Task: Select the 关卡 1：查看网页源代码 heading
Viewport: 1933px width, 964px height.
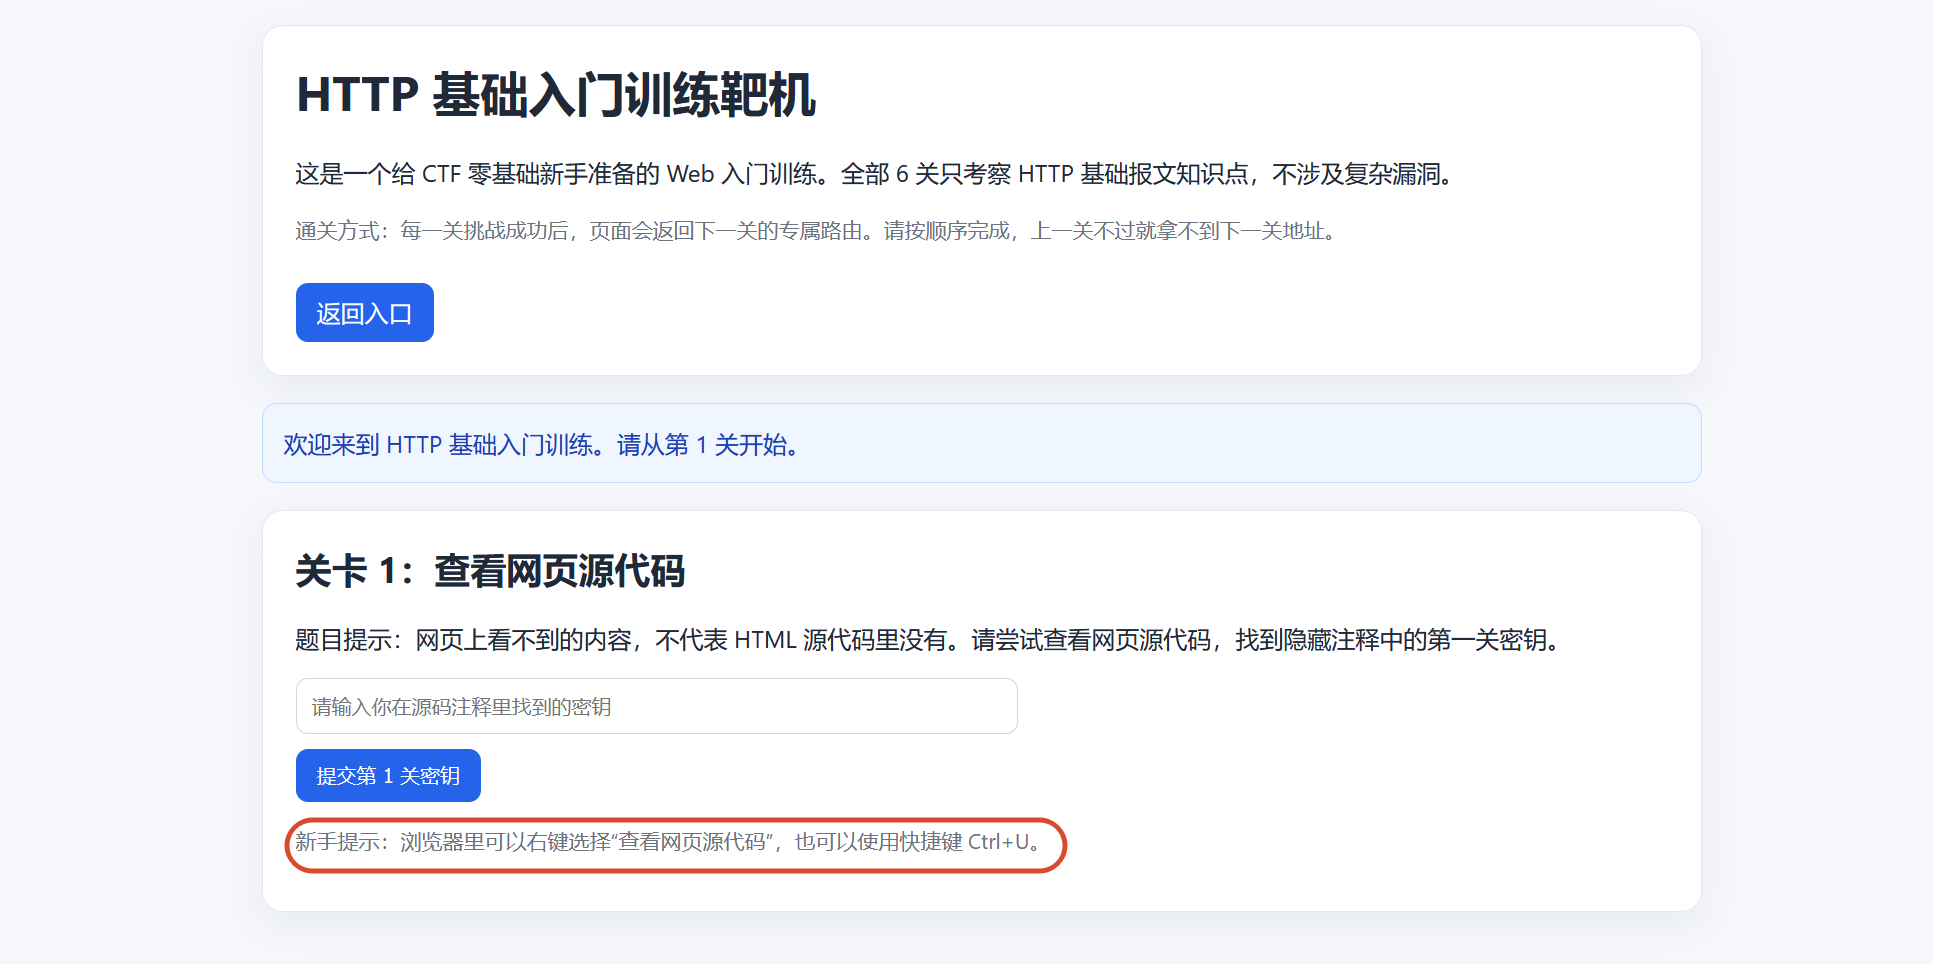Action: click(x=490, y=571)
